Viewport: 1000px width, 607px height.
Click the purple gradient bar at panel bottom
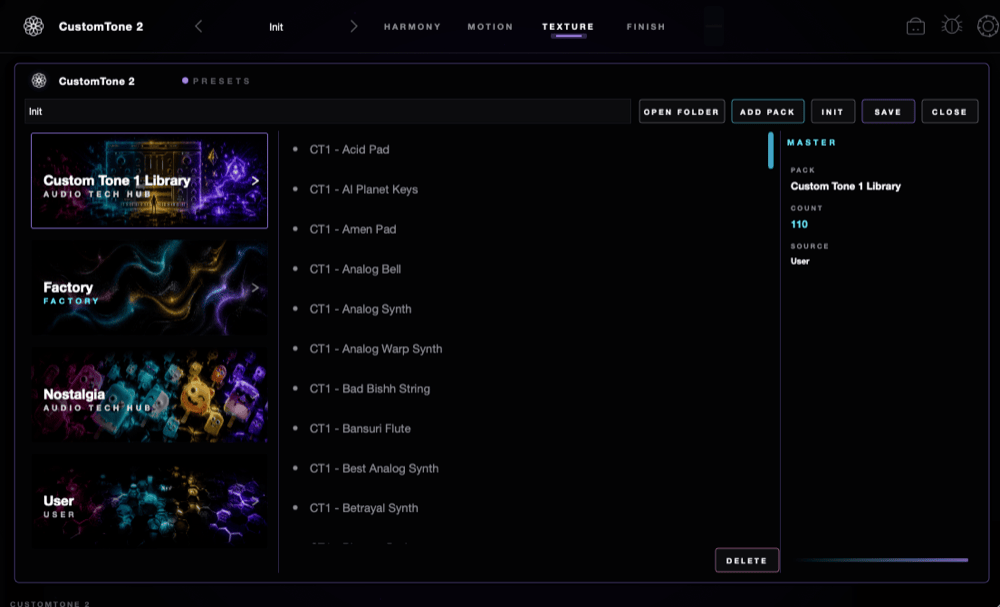[x=883, y=560]
